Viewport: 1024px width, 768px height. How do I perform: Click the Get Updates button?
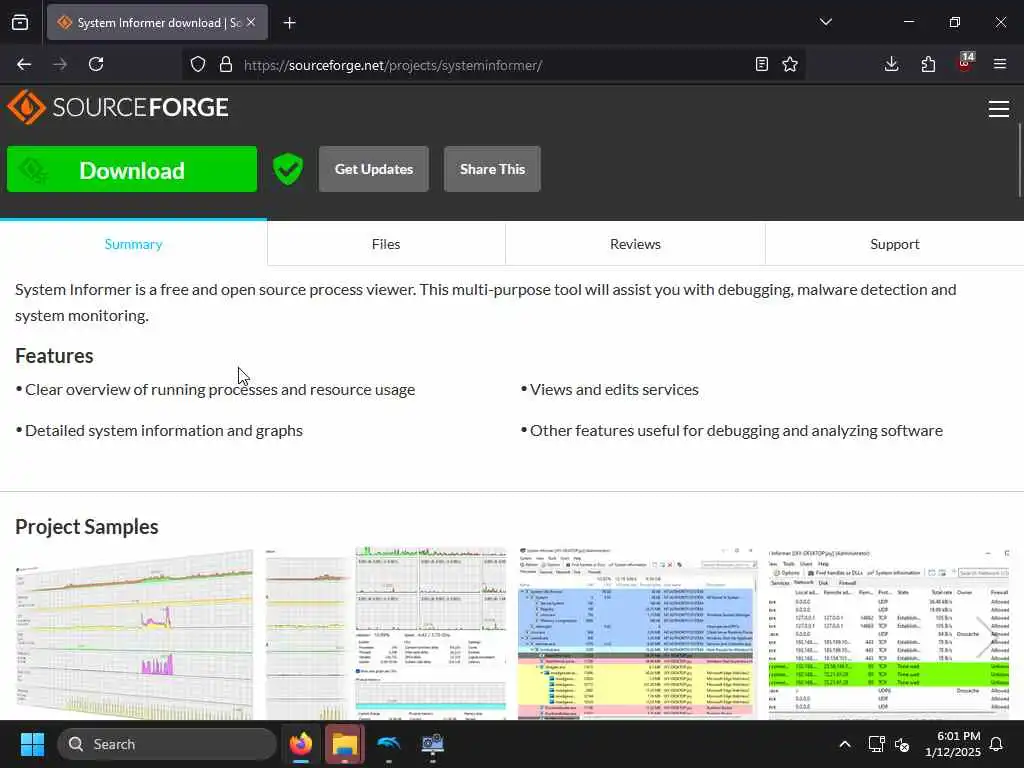pyautogui.click(x=374, y=169)
